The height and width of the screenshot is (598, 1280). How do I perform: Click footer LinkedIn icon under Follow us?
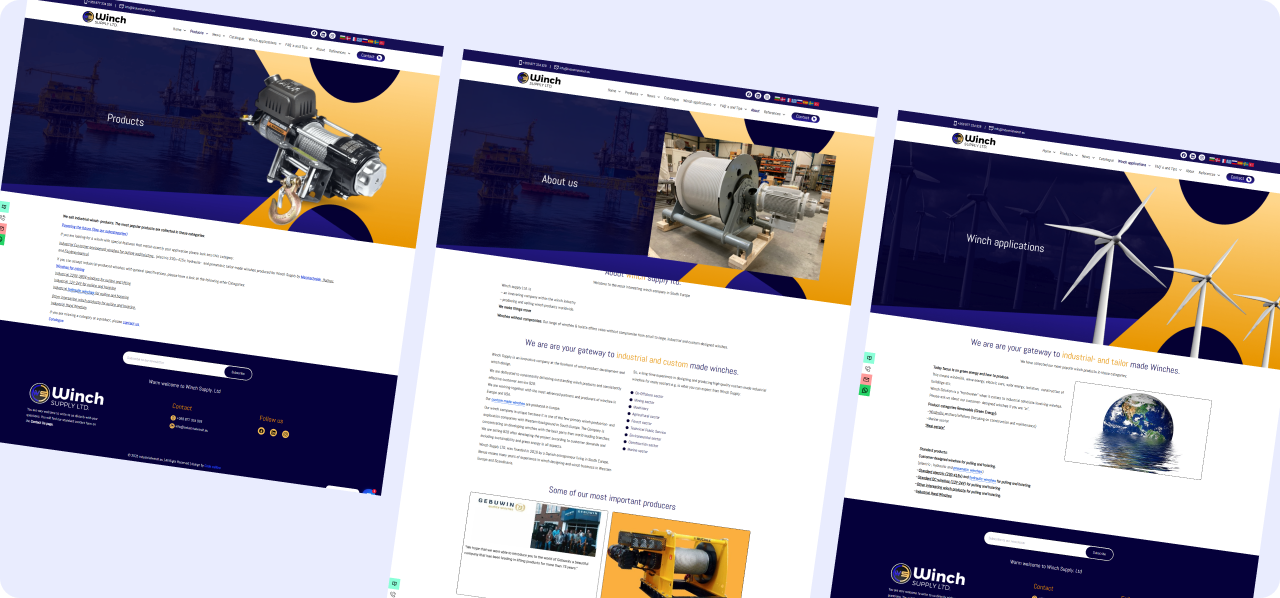tap(273, 432)
